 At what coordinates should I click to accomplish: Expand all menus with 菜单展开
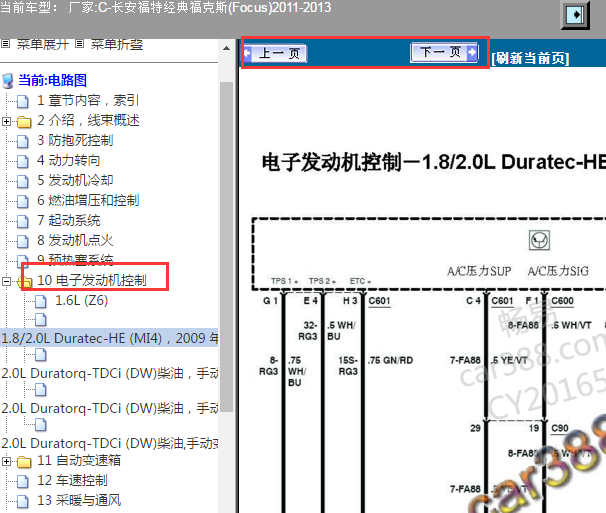click(43, 44)
